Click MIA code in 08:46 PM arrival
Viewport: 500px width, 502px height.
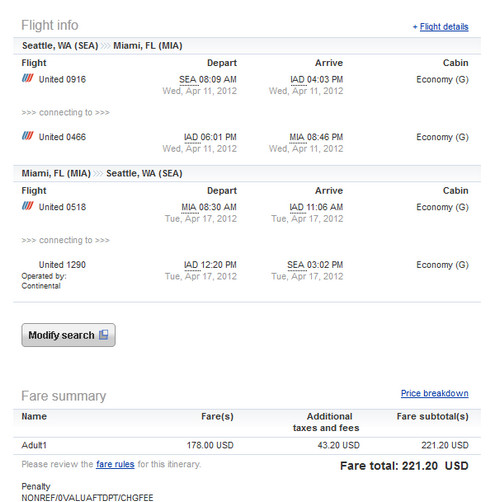pyautogui.click(x=297, y=137)
